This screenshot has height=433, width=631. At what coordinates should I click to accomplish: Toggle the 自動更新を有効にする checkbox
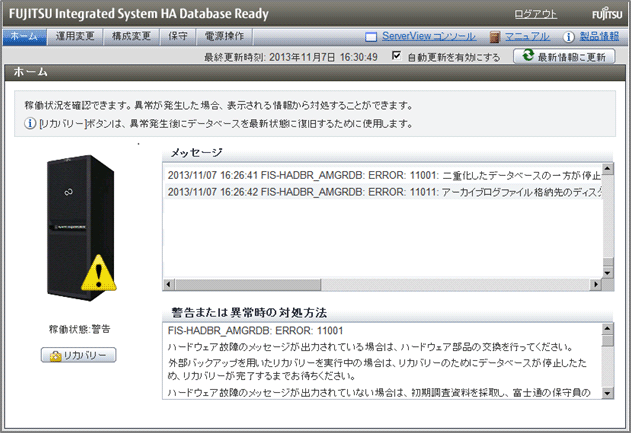point(396,56)
